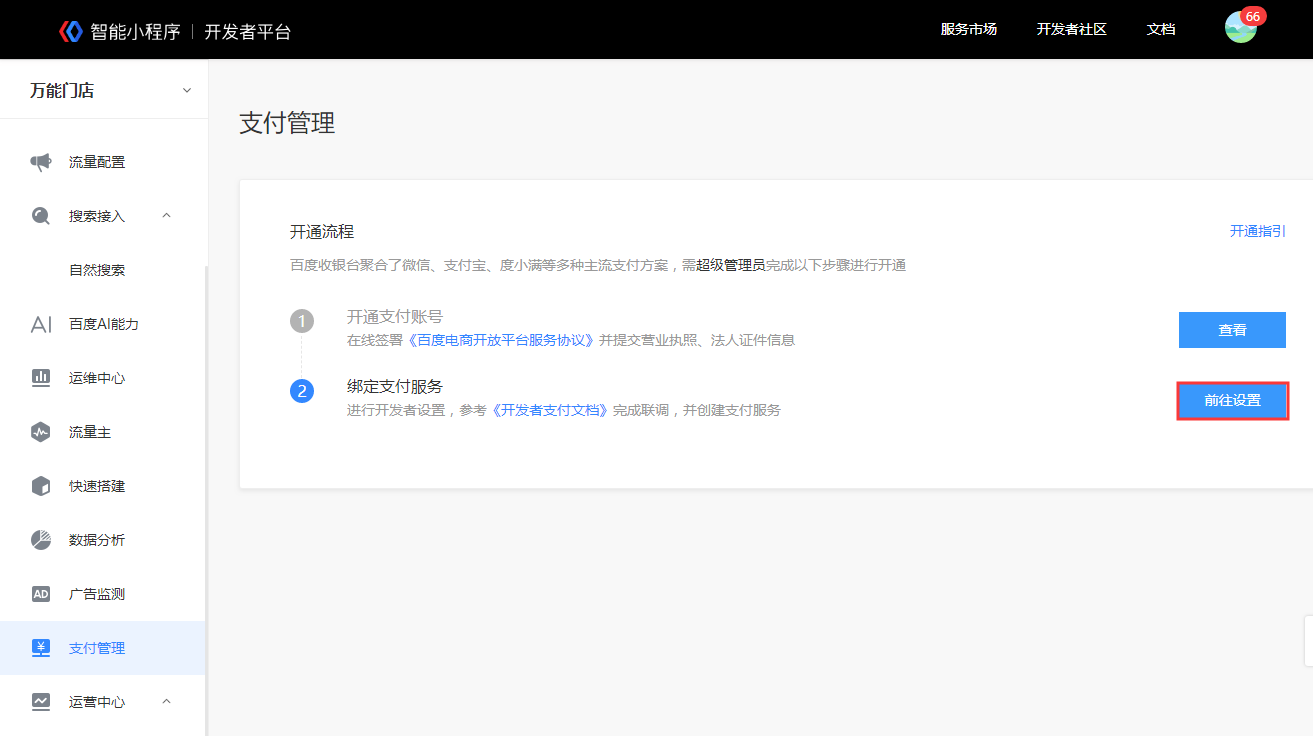Open 服务市场 in the top navigation

click(968, 30)
